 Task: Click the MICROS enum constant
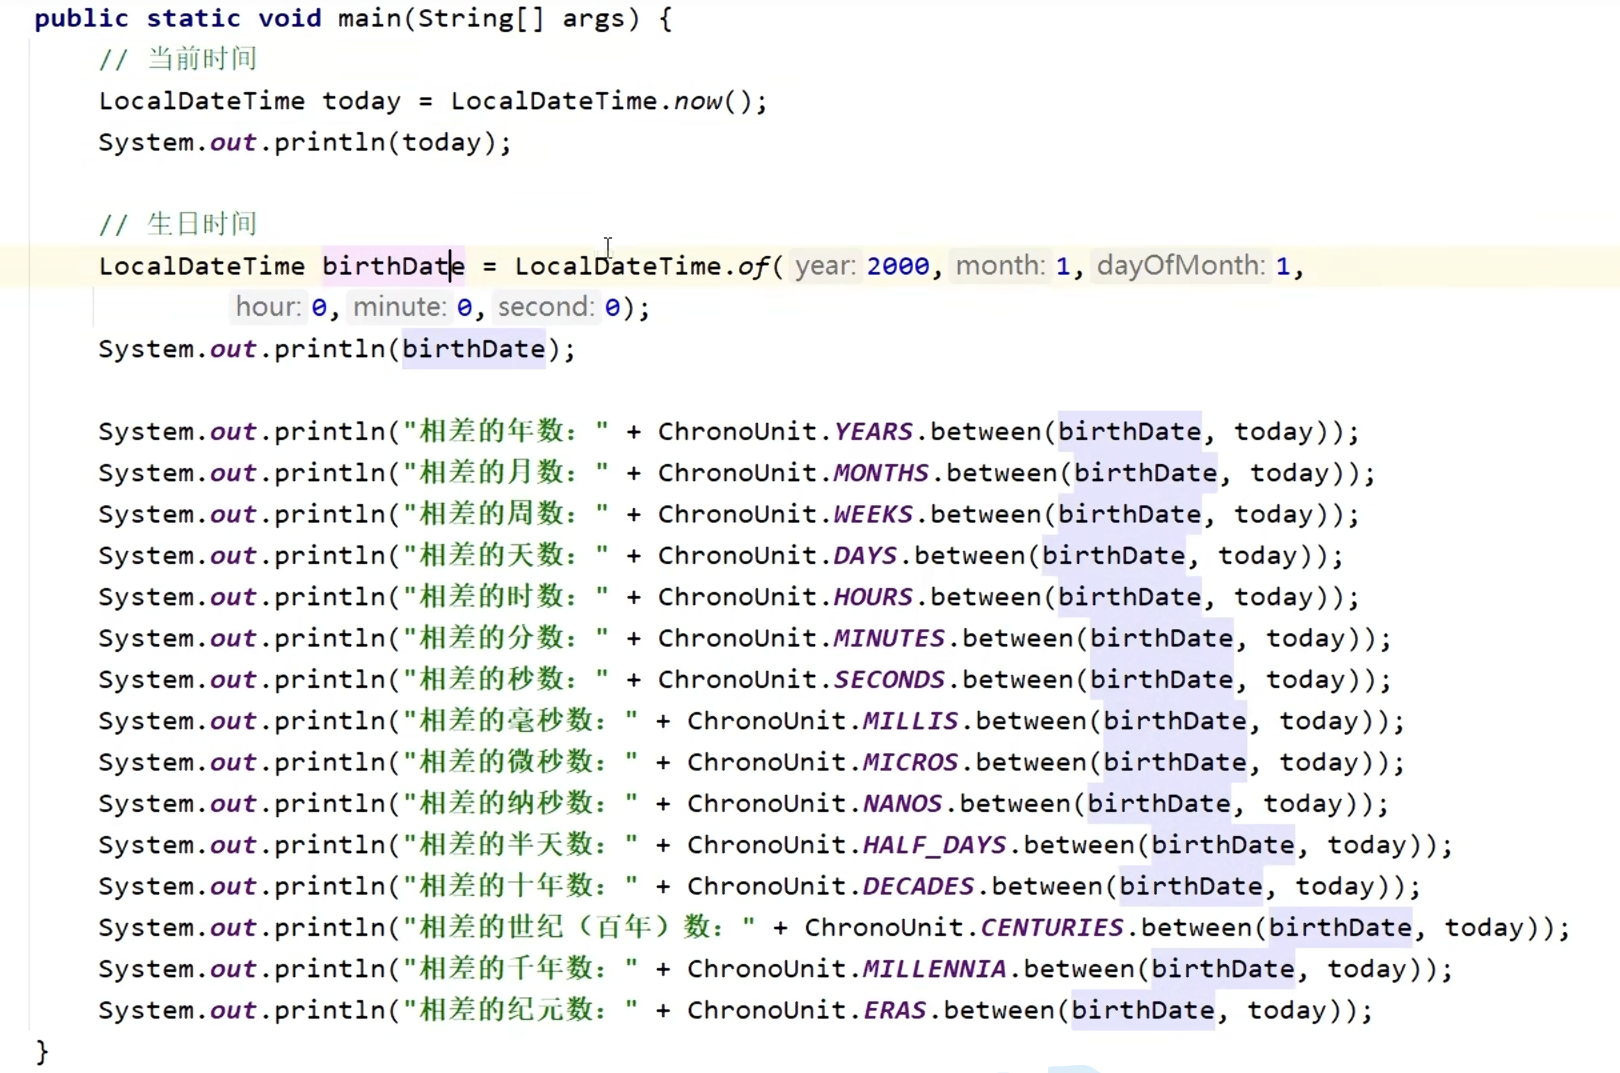910,763
